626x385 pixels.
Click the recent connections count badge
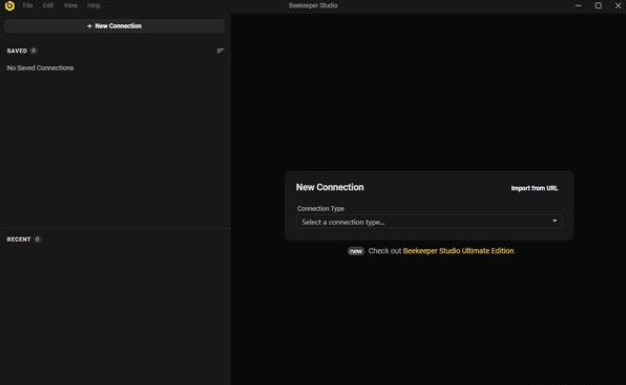(x=37, y=239)
